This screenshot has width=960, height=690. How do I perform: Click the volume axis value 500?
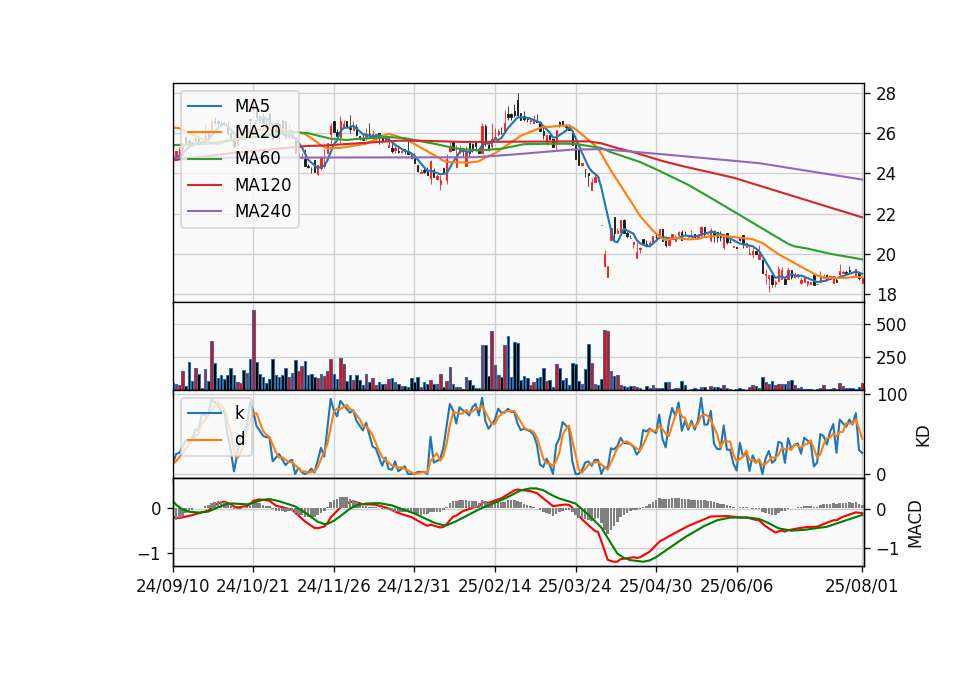point(891,325)
